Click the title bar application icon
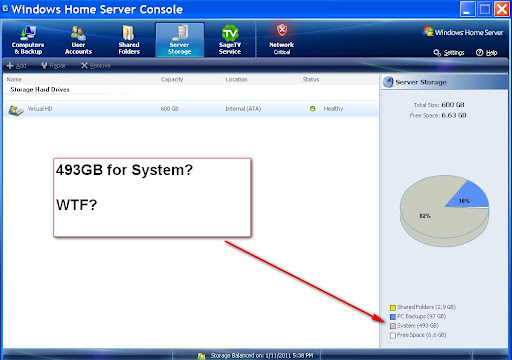 pyautogui.click(x=5, y=9)
